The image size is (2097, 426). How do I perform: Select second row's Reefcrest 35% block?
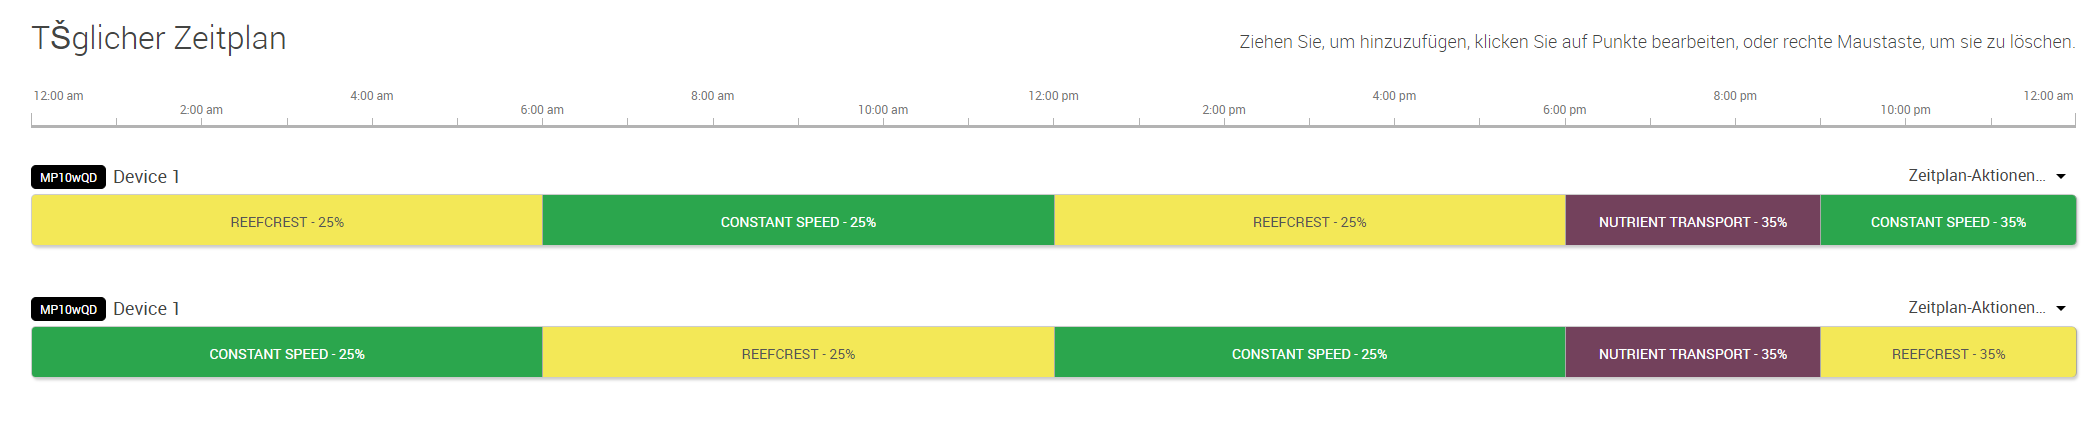point(1948,353)
